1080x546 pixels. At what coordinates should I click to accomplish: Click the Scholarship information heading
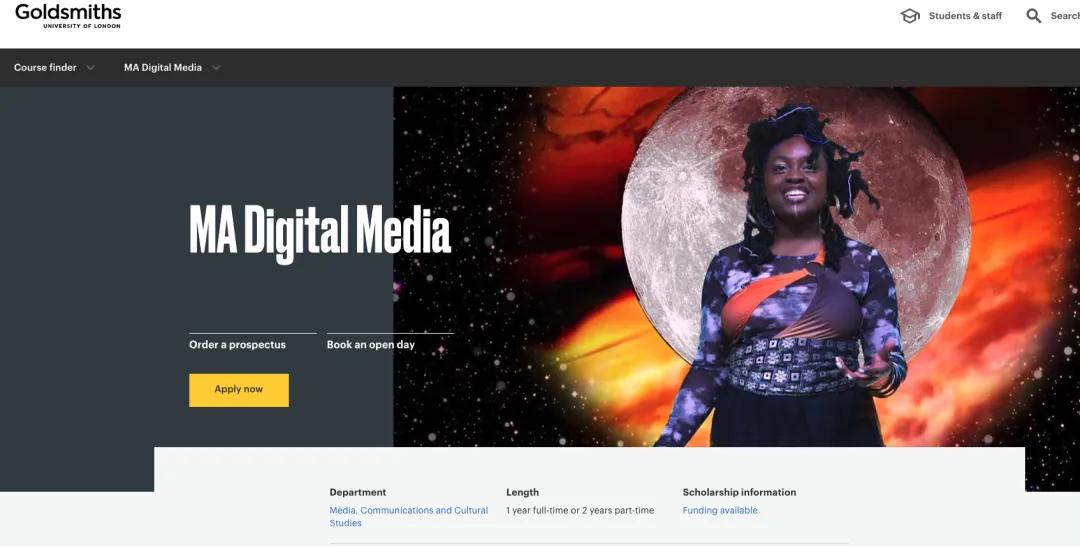coord(739,492)
